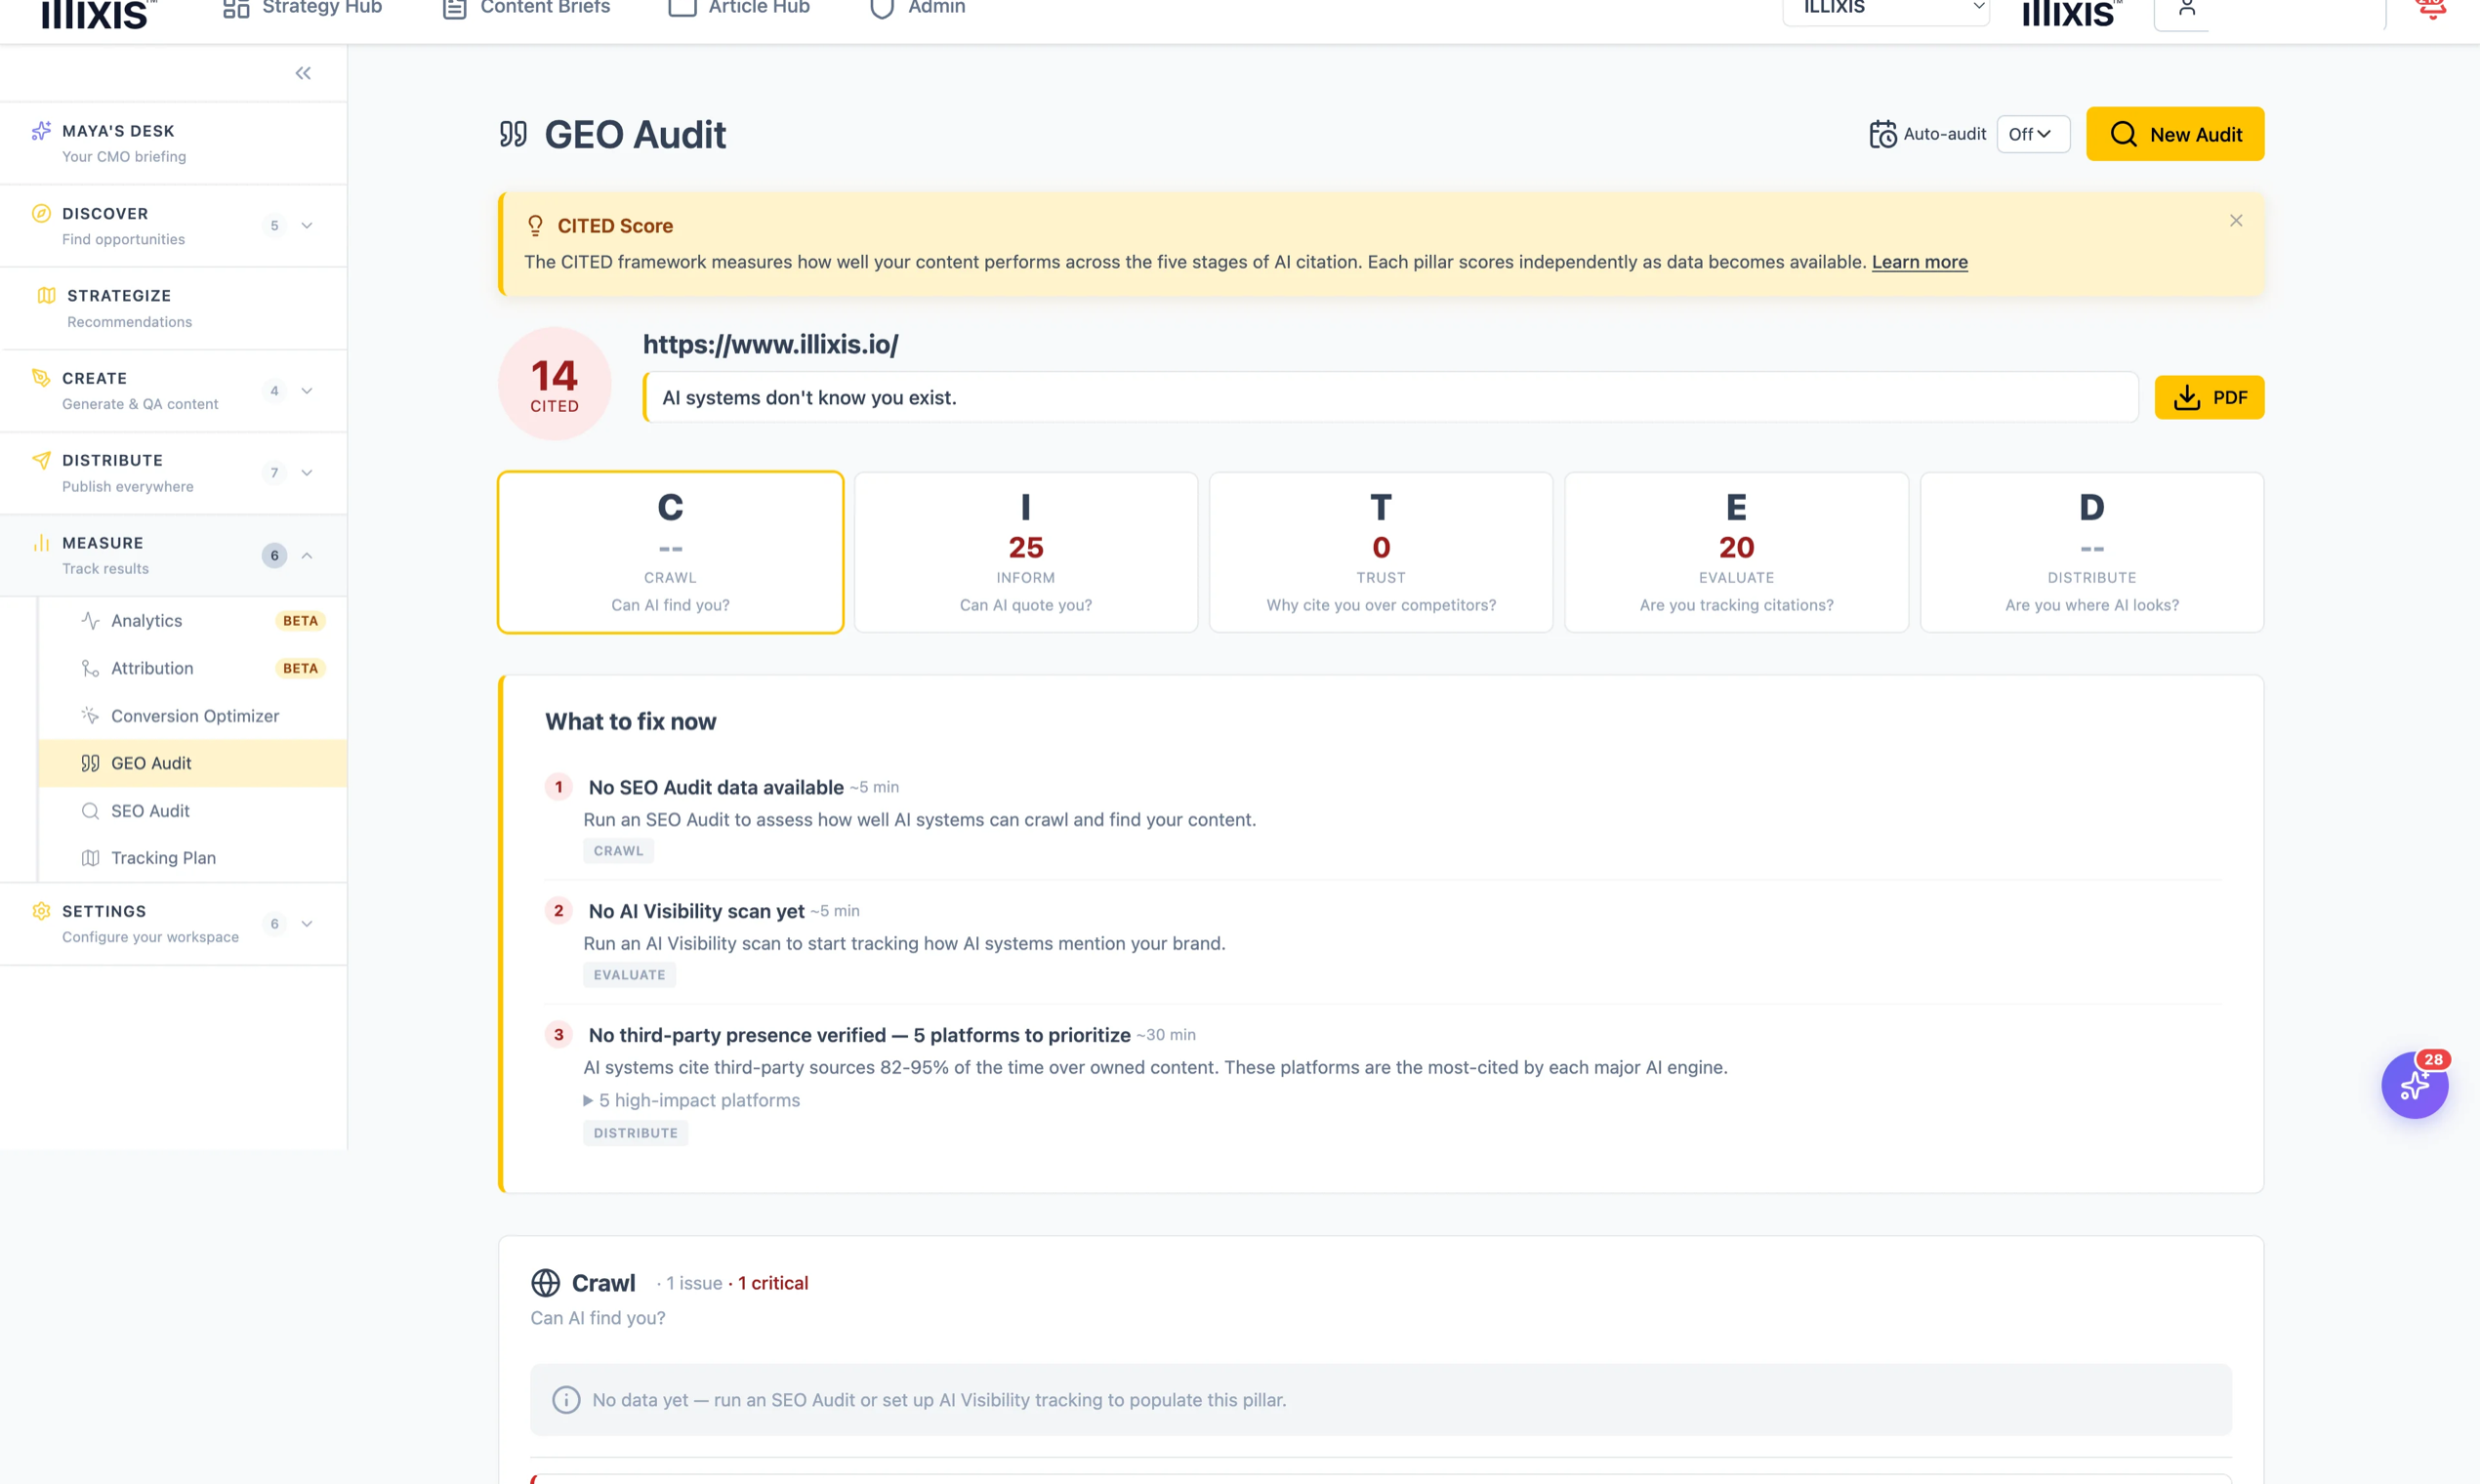Expand the Distribute section chevron

[x=307, y=473]
